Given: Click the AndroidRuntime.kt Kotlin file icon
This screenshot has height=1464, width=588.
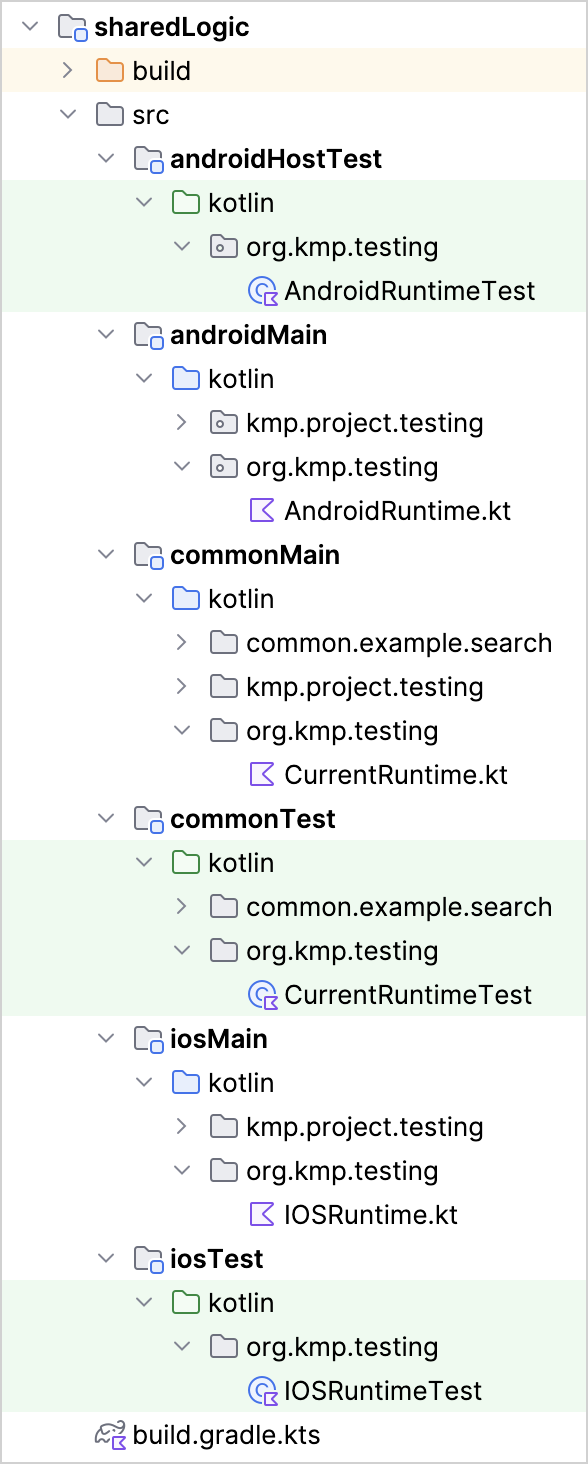Looking at the screenshot, I should (x=261, y=511).
